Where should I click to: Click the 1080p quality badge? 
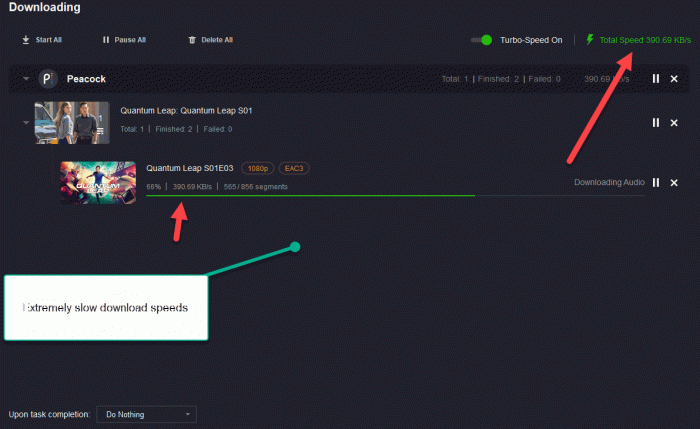click(x=258, y=168)
